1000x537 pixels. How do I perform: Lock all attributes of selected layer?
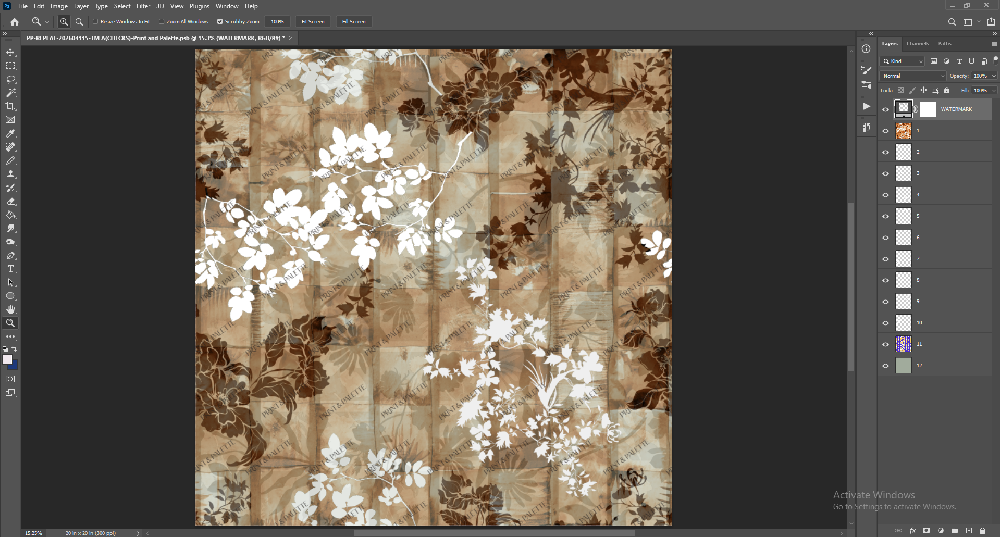click(946, 91)
